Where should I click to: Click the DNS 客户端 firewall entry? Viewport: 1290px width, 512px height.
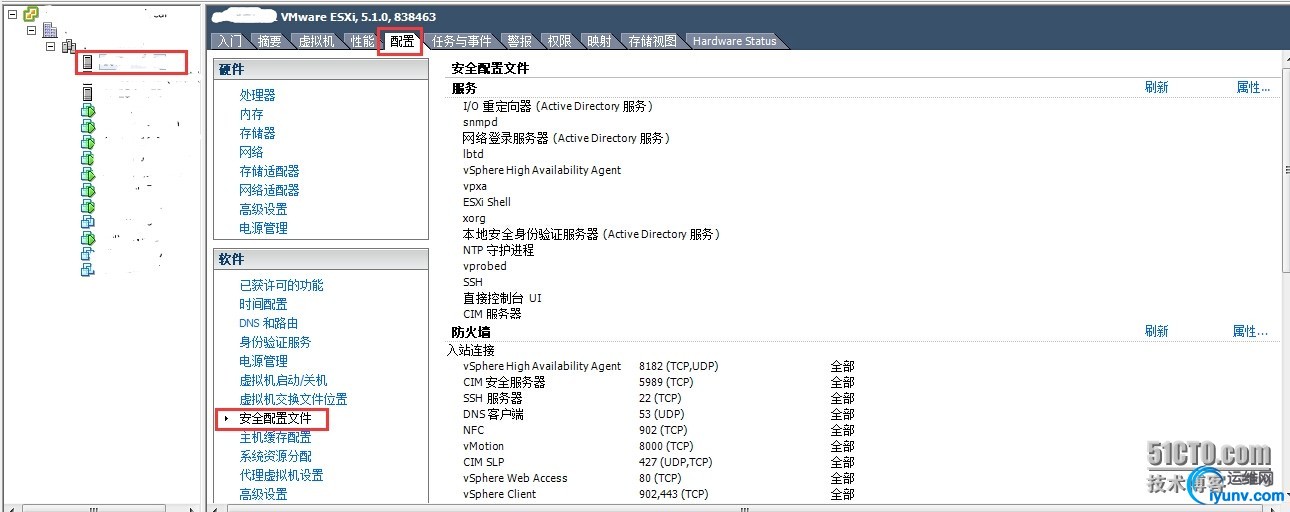coord(493,414)
